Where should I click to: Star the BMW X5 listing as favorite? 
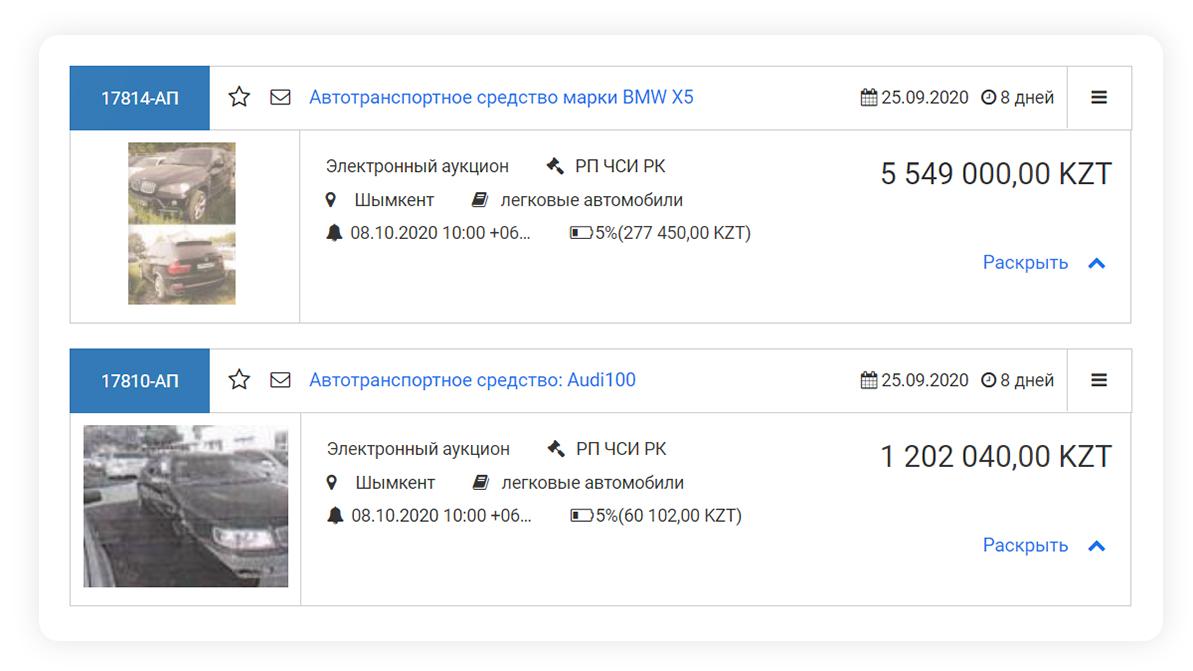click(239, 97)
